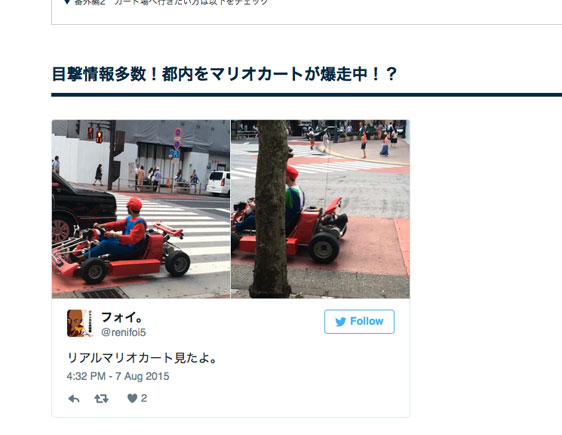Open left photo of Mario kart at crosswalk

(x=141, y=209)
